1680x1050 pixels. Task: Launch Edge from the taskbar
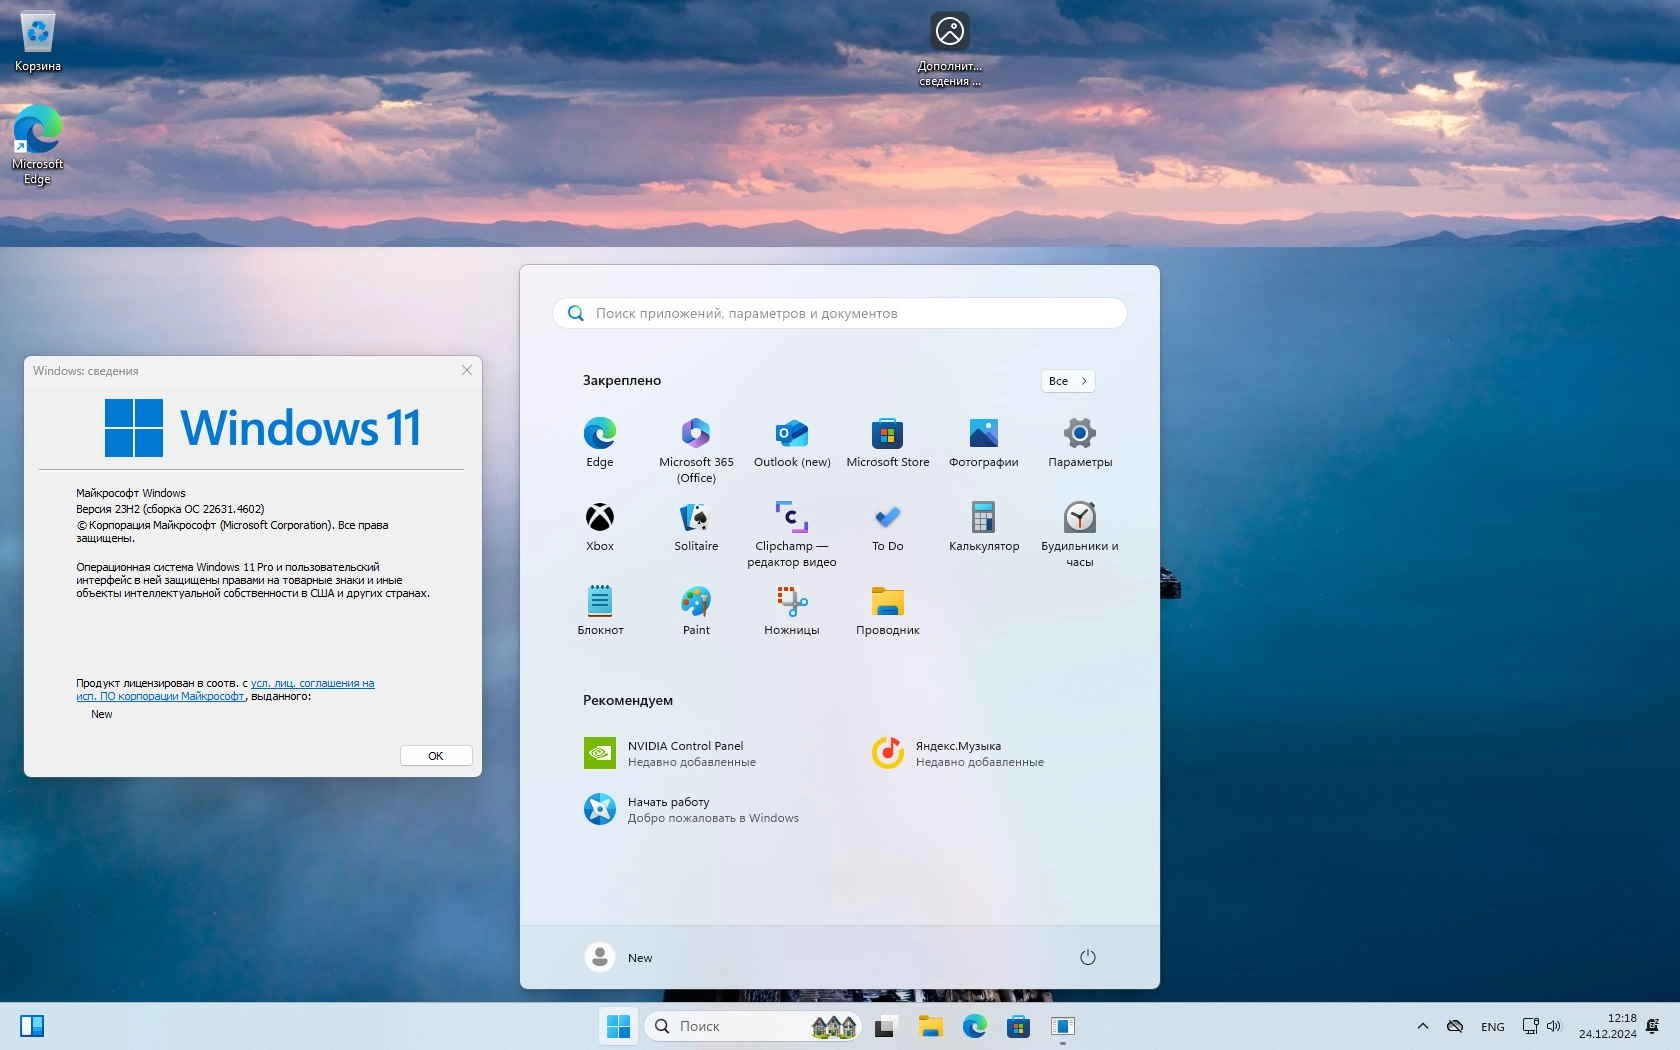pos(975,1026)
